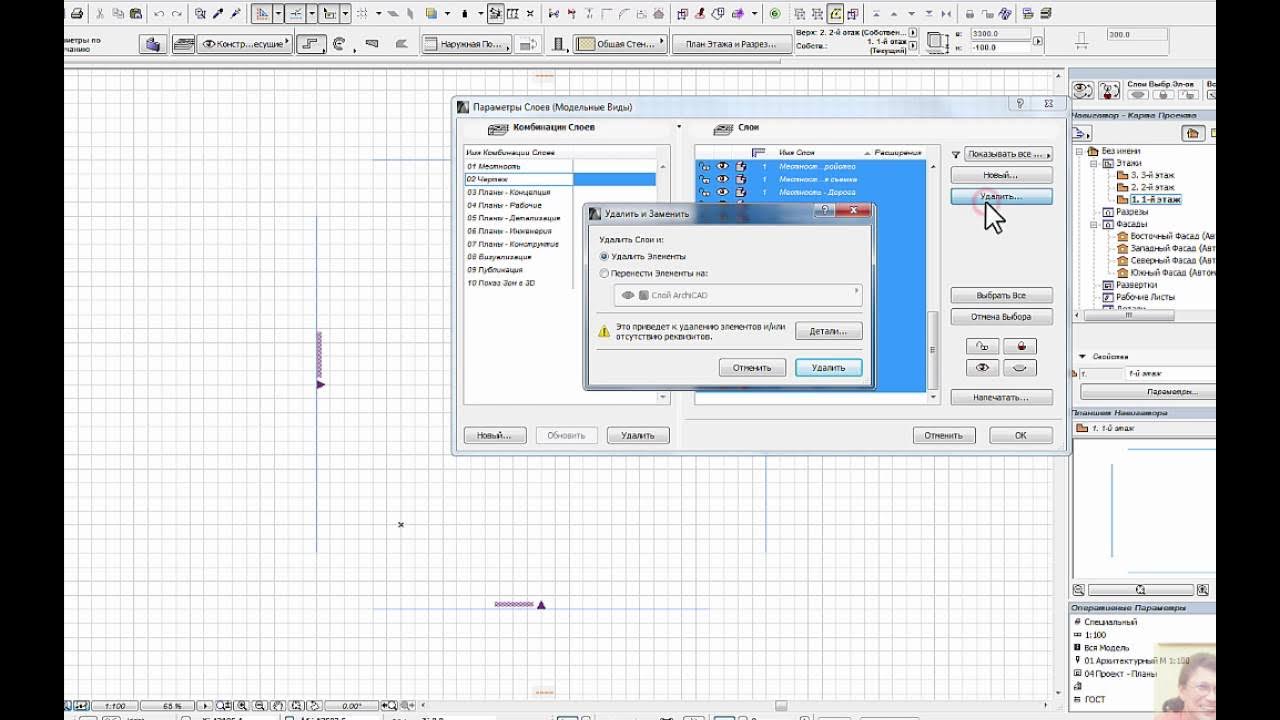Toggle lock icon of Местность - Дорога layer

(x=704, y=192)
